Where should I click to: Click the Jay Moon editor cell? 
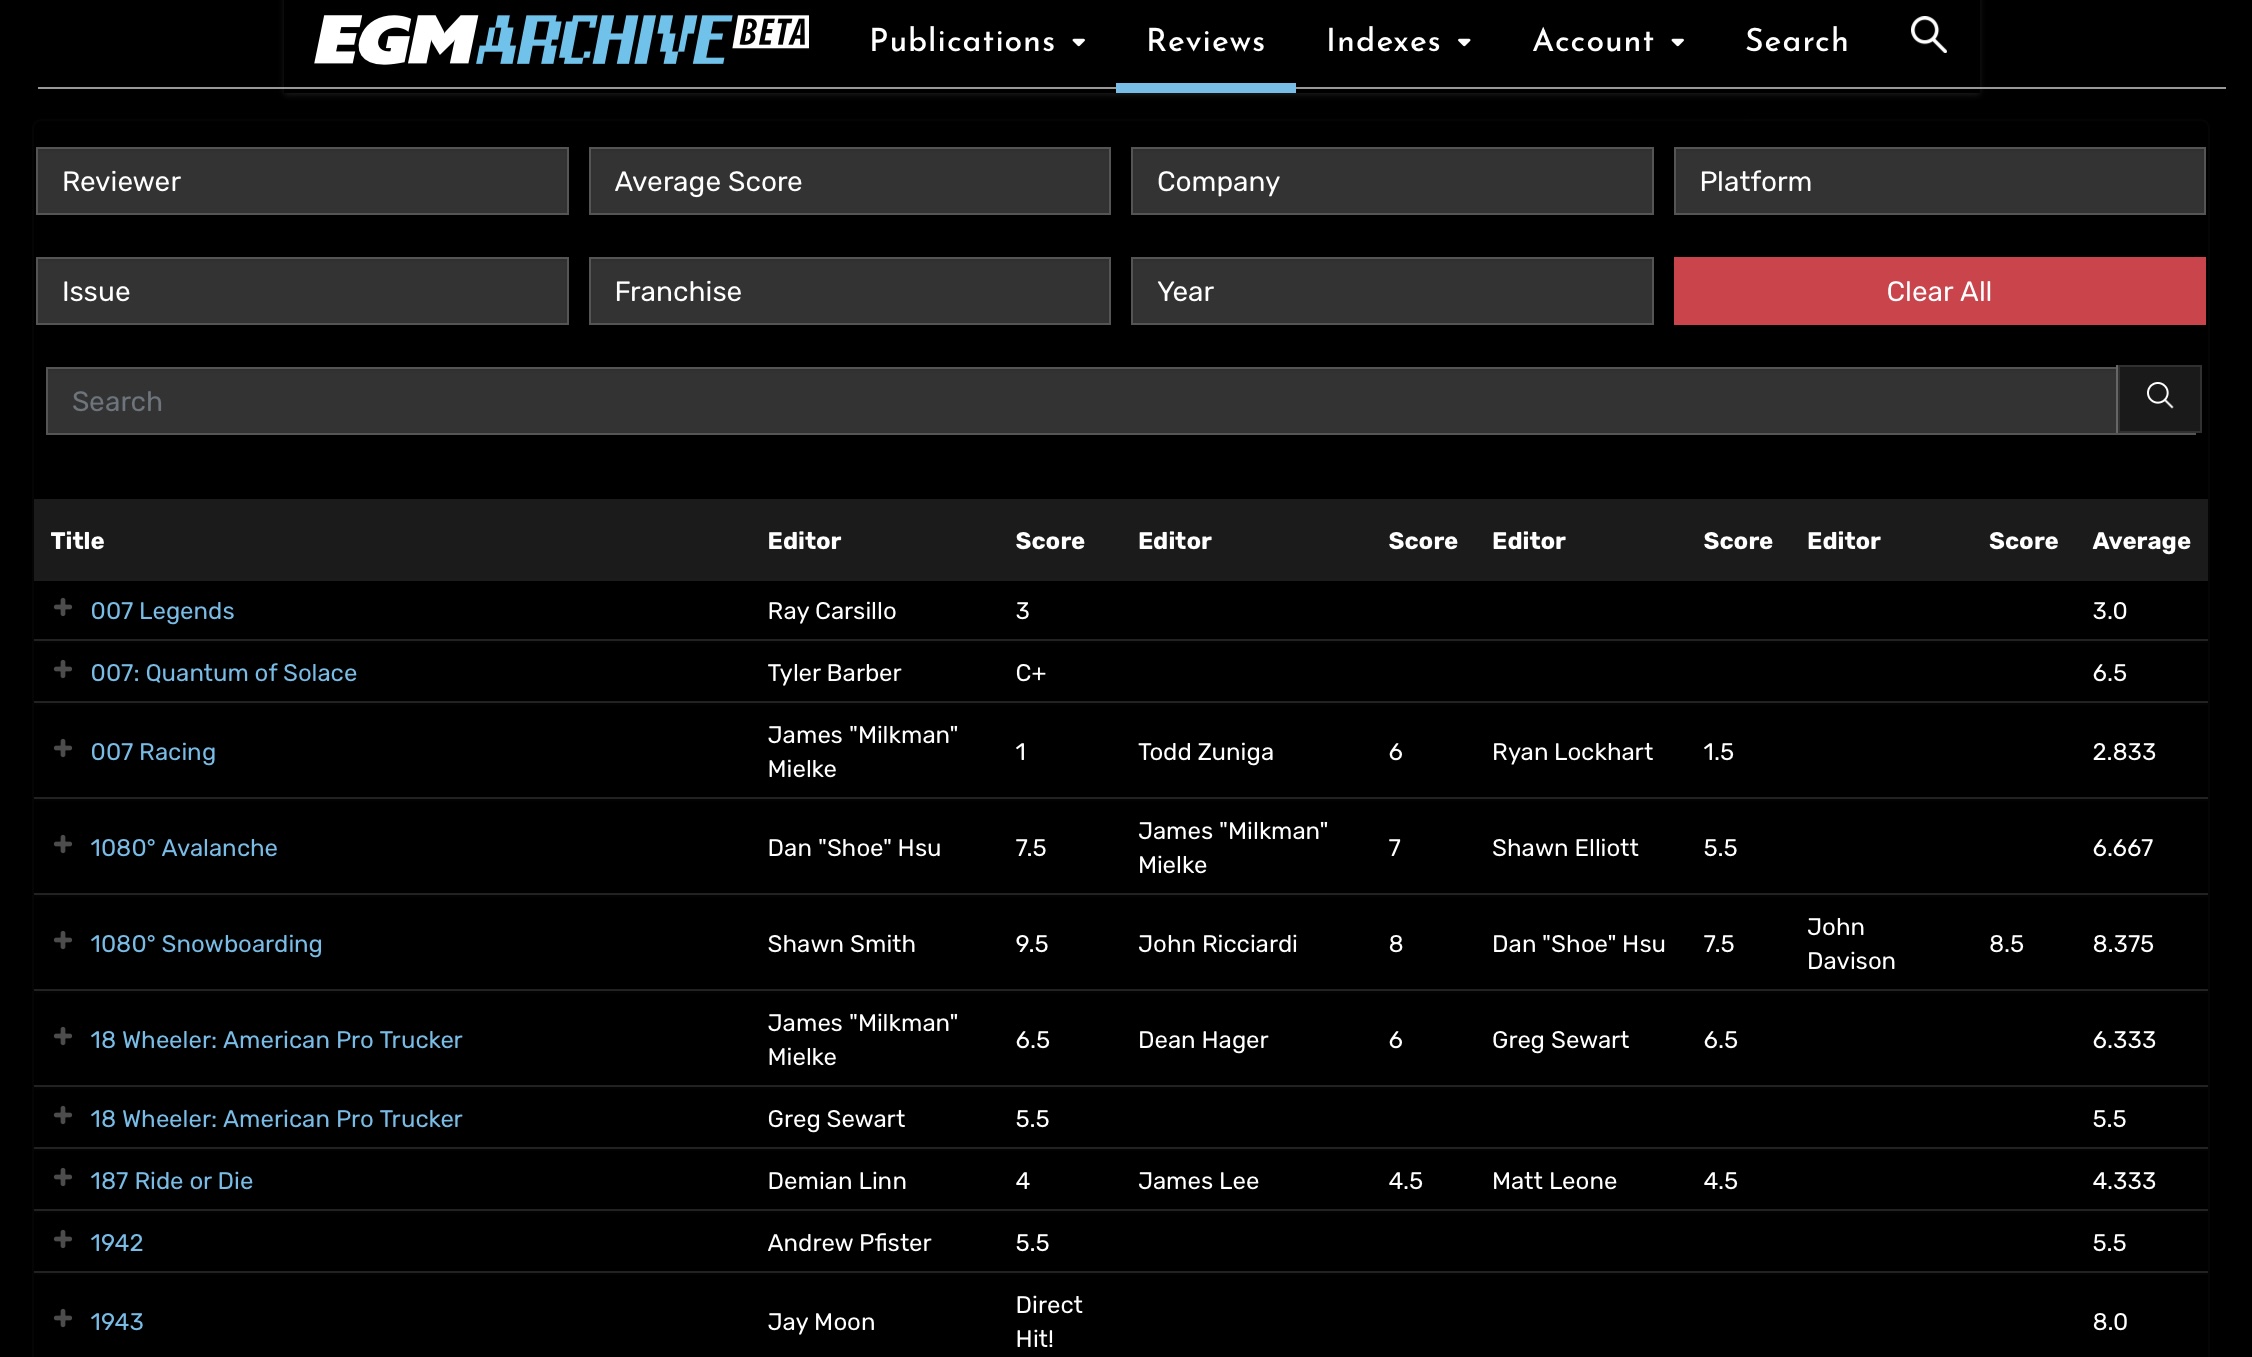pyautogui.click(x=821, y=1322)
